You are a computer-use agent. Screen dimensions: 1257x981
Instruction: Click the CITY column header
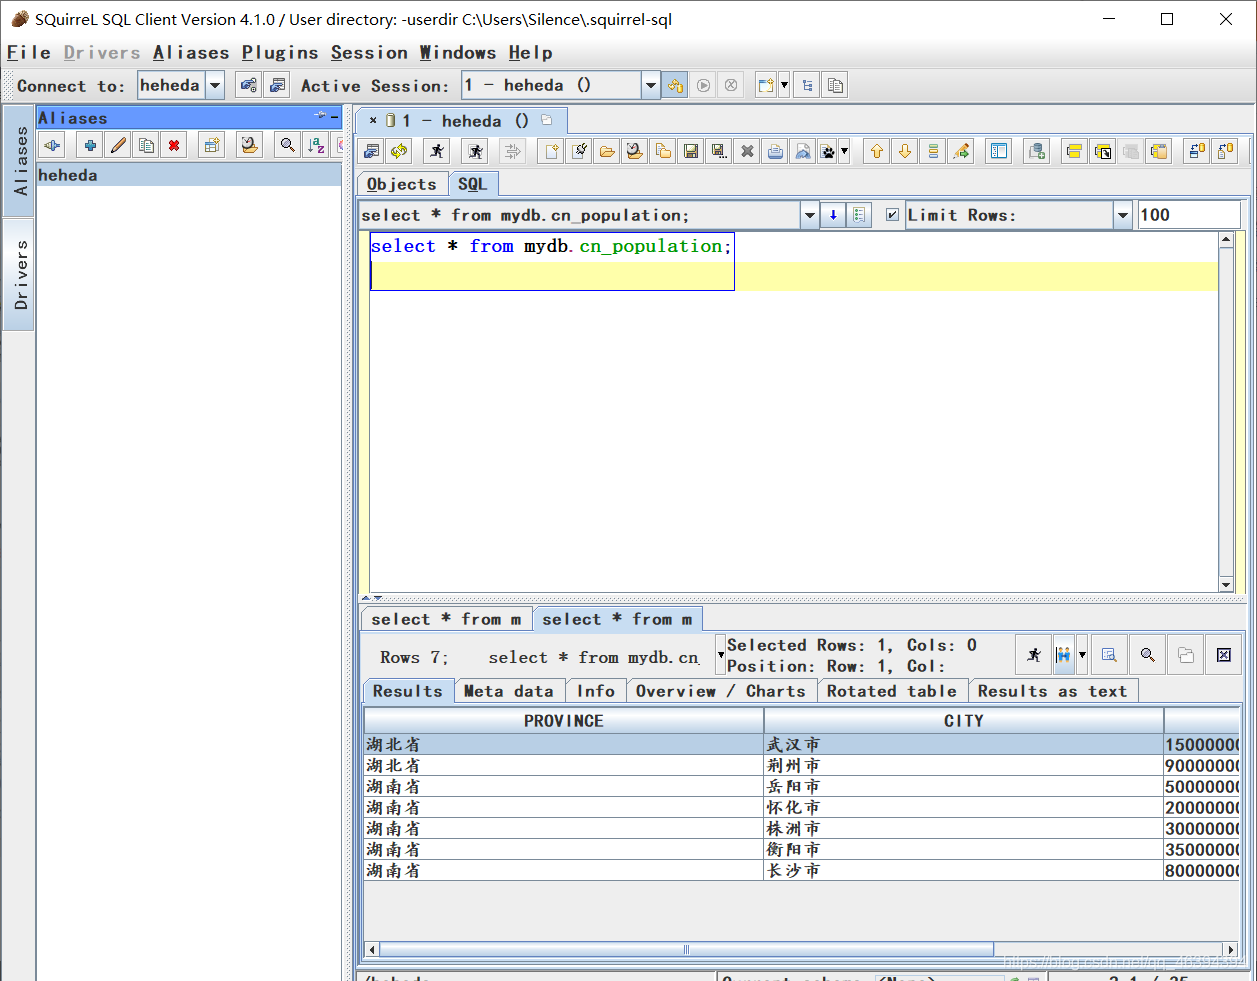tap(964, 721)
